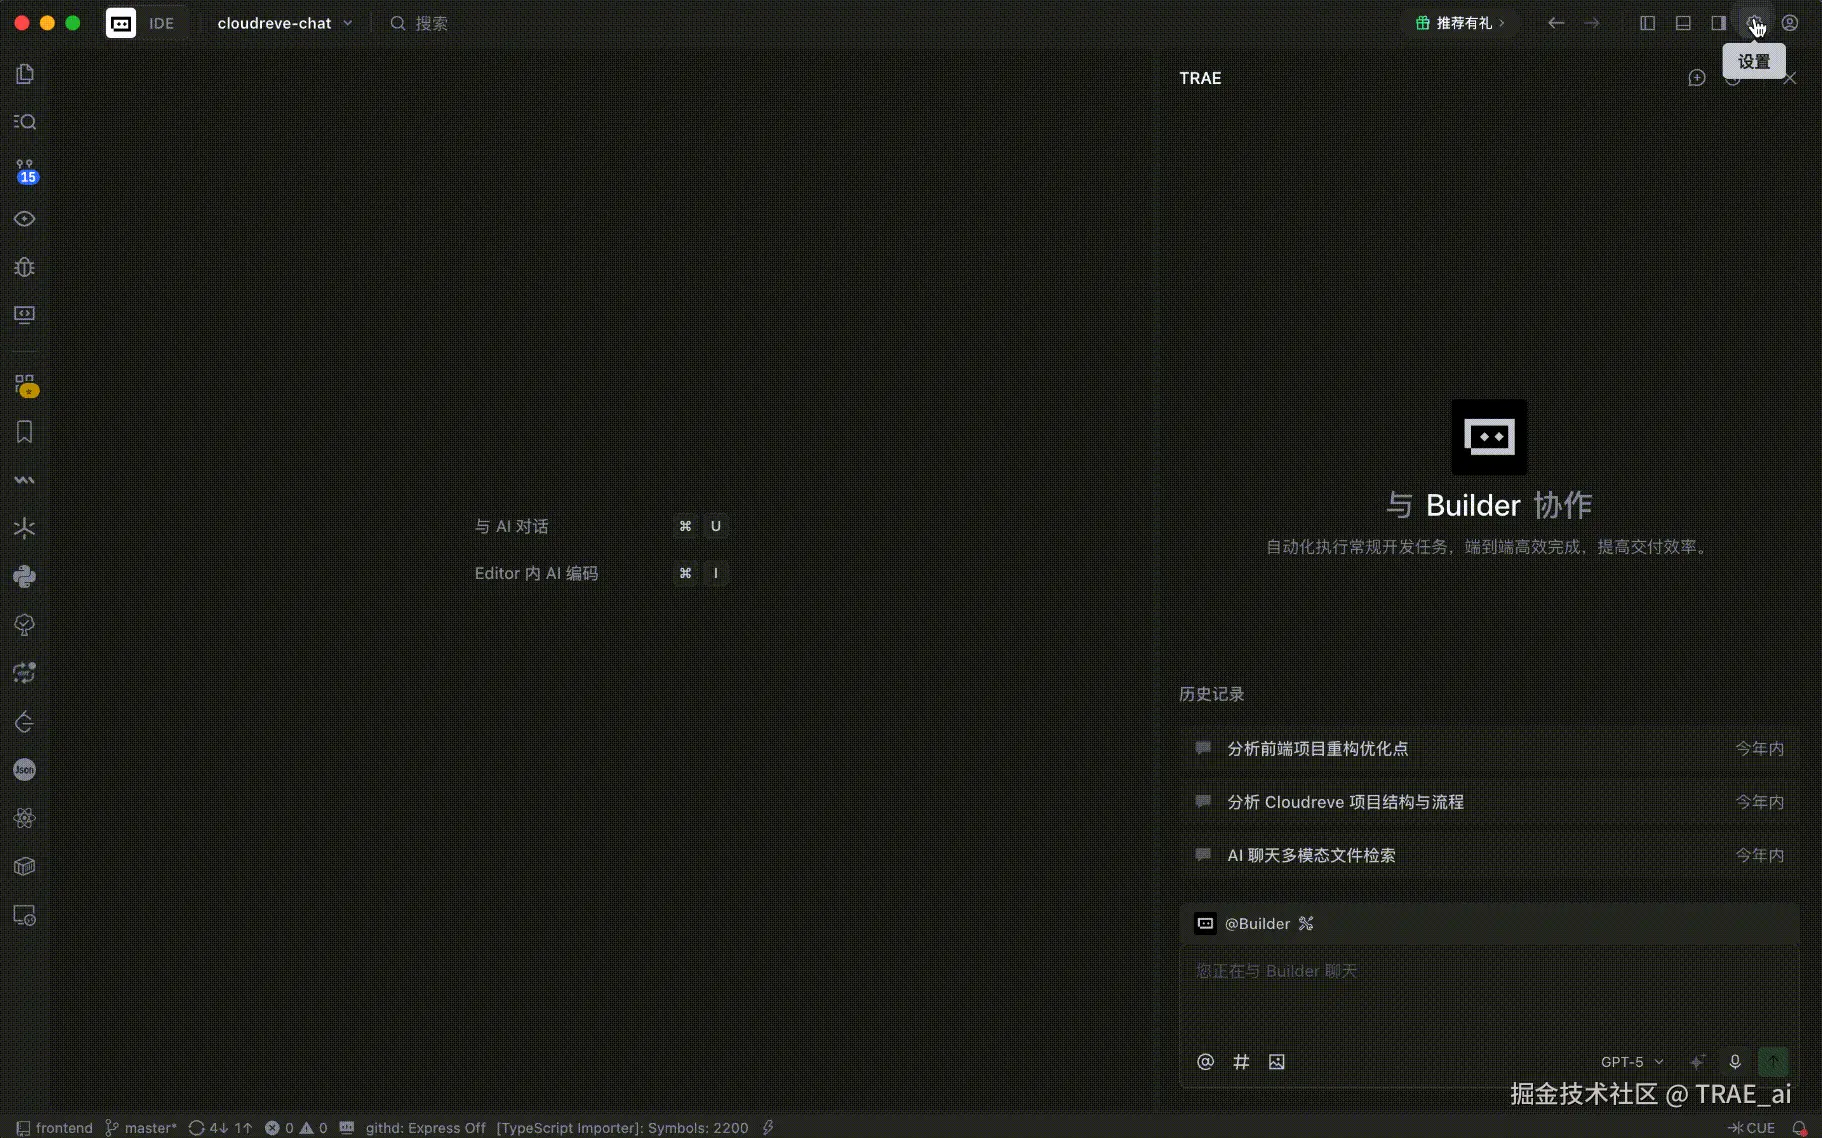Click the sparkle optimize prompt icon
1822x1138 pixels.
tap(1697, 1062)
